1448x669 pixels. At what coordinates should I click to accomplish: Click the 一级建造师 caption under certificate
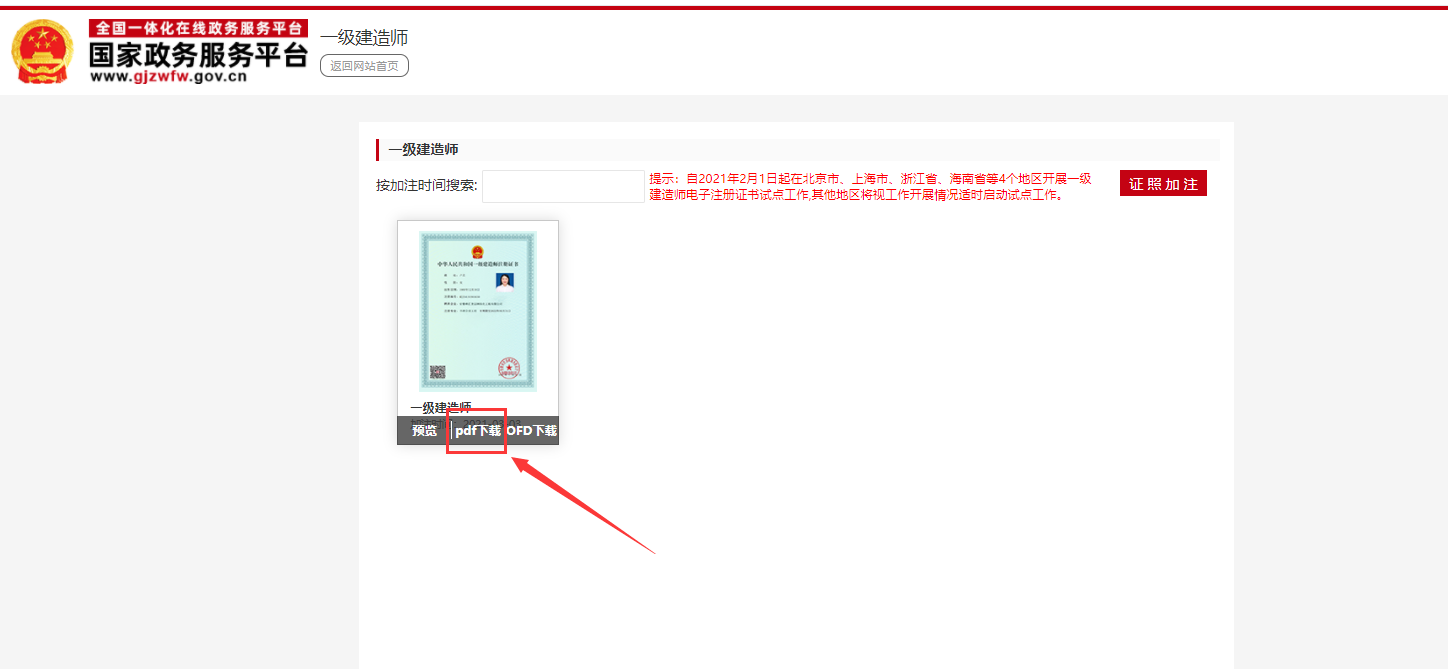tap(440, 408)
